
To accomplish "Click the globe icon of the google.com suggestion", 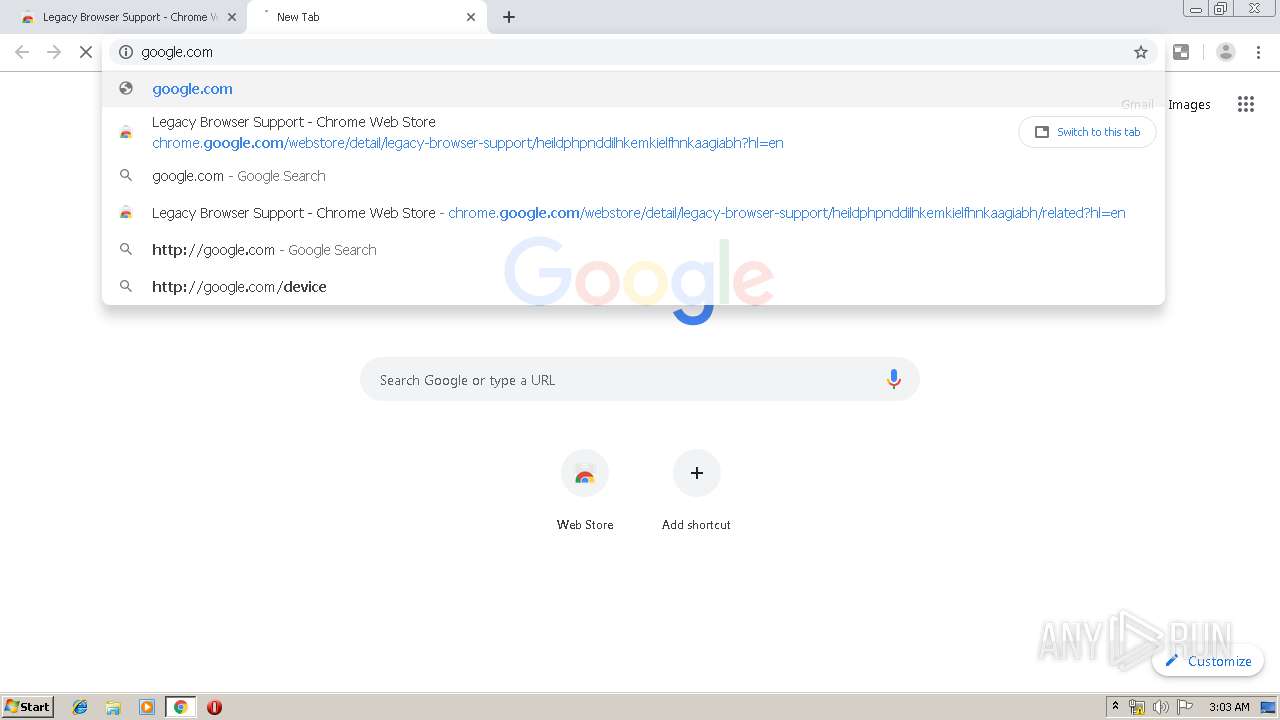I will click(126, 88).
